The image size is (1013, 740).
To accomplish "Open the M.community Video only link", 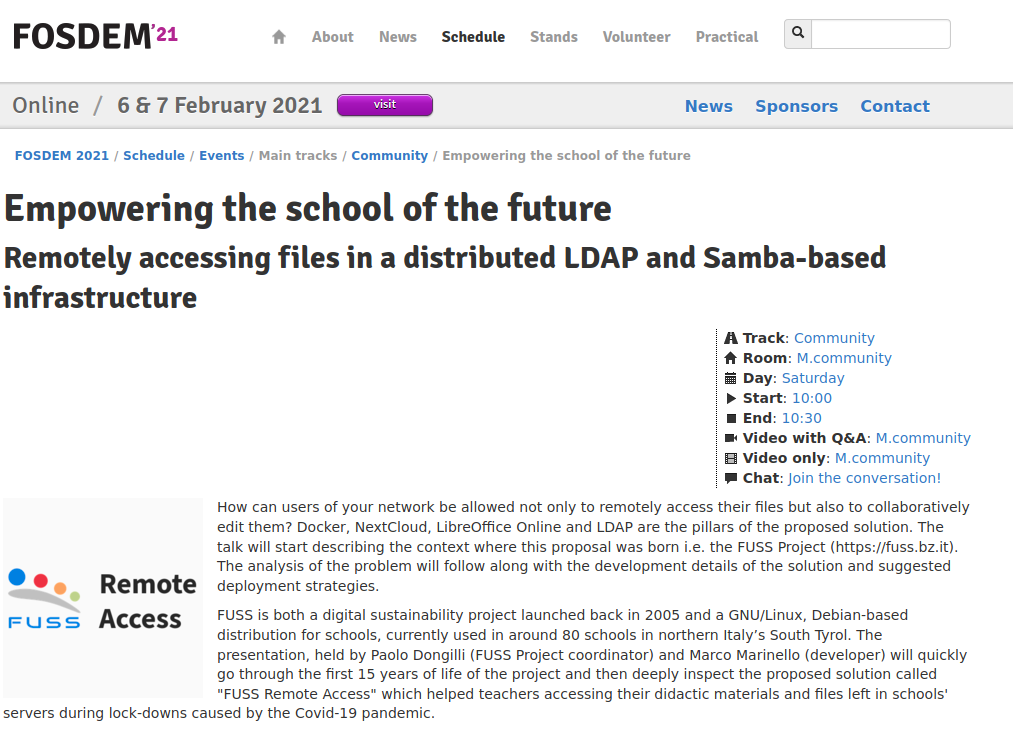I will coord(882,458).
